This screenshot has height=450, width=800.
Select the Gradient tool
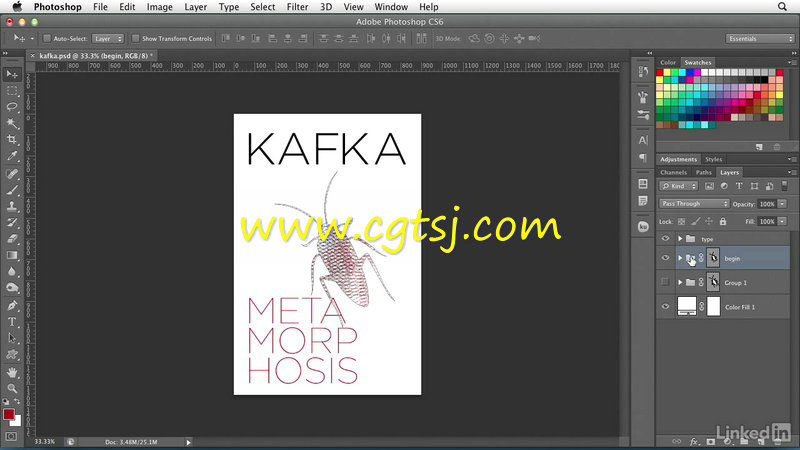[11, 255]
